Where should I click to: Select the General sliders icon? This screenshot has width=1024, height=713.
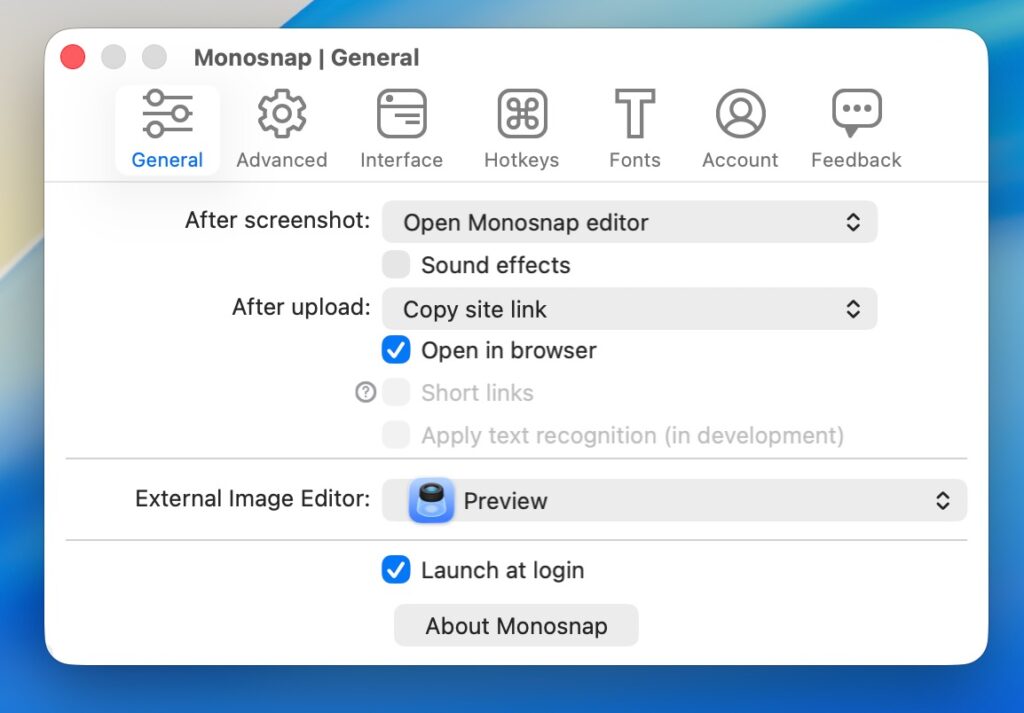(x=167, y=114)
